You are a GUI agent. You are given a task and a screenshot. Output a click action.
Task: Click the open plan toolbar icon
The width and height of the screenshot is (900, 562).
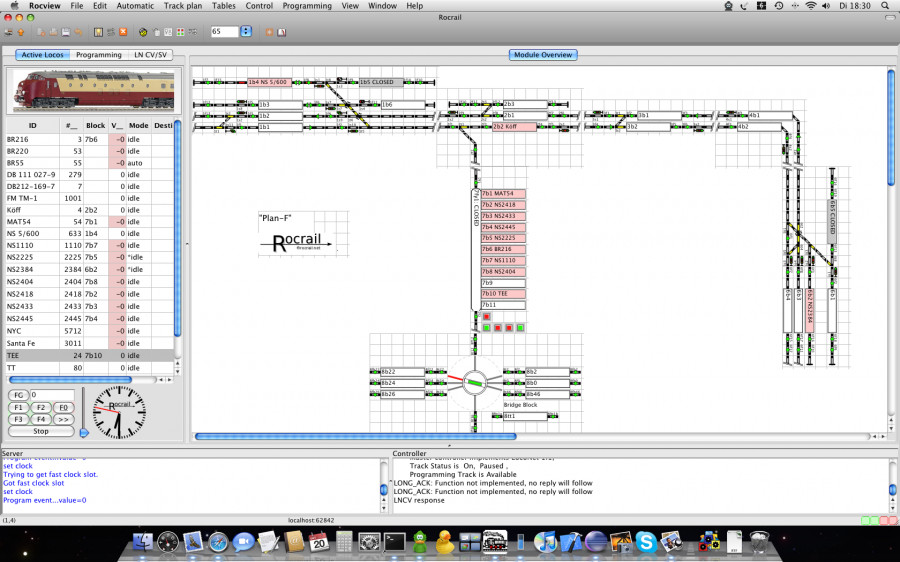53,32
